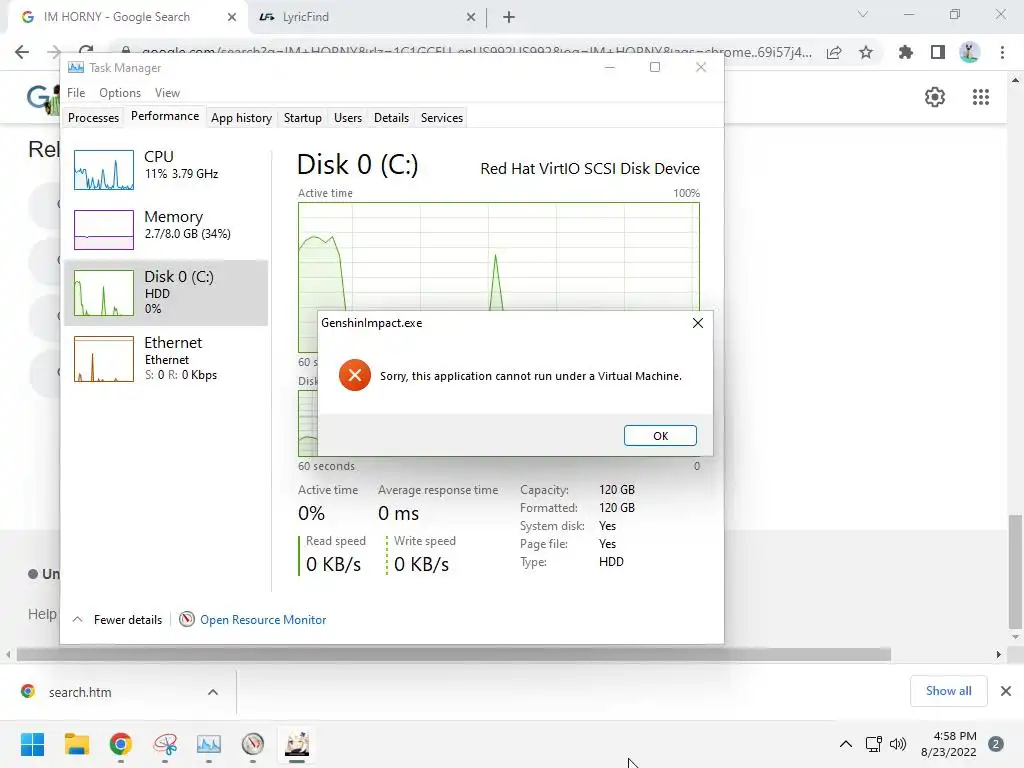Image resolution: width=1024 pixels, height=768 pixels.
Task: Open File Explorer from the taskbar
Action: pyautogui.click(x=76, y=744)
